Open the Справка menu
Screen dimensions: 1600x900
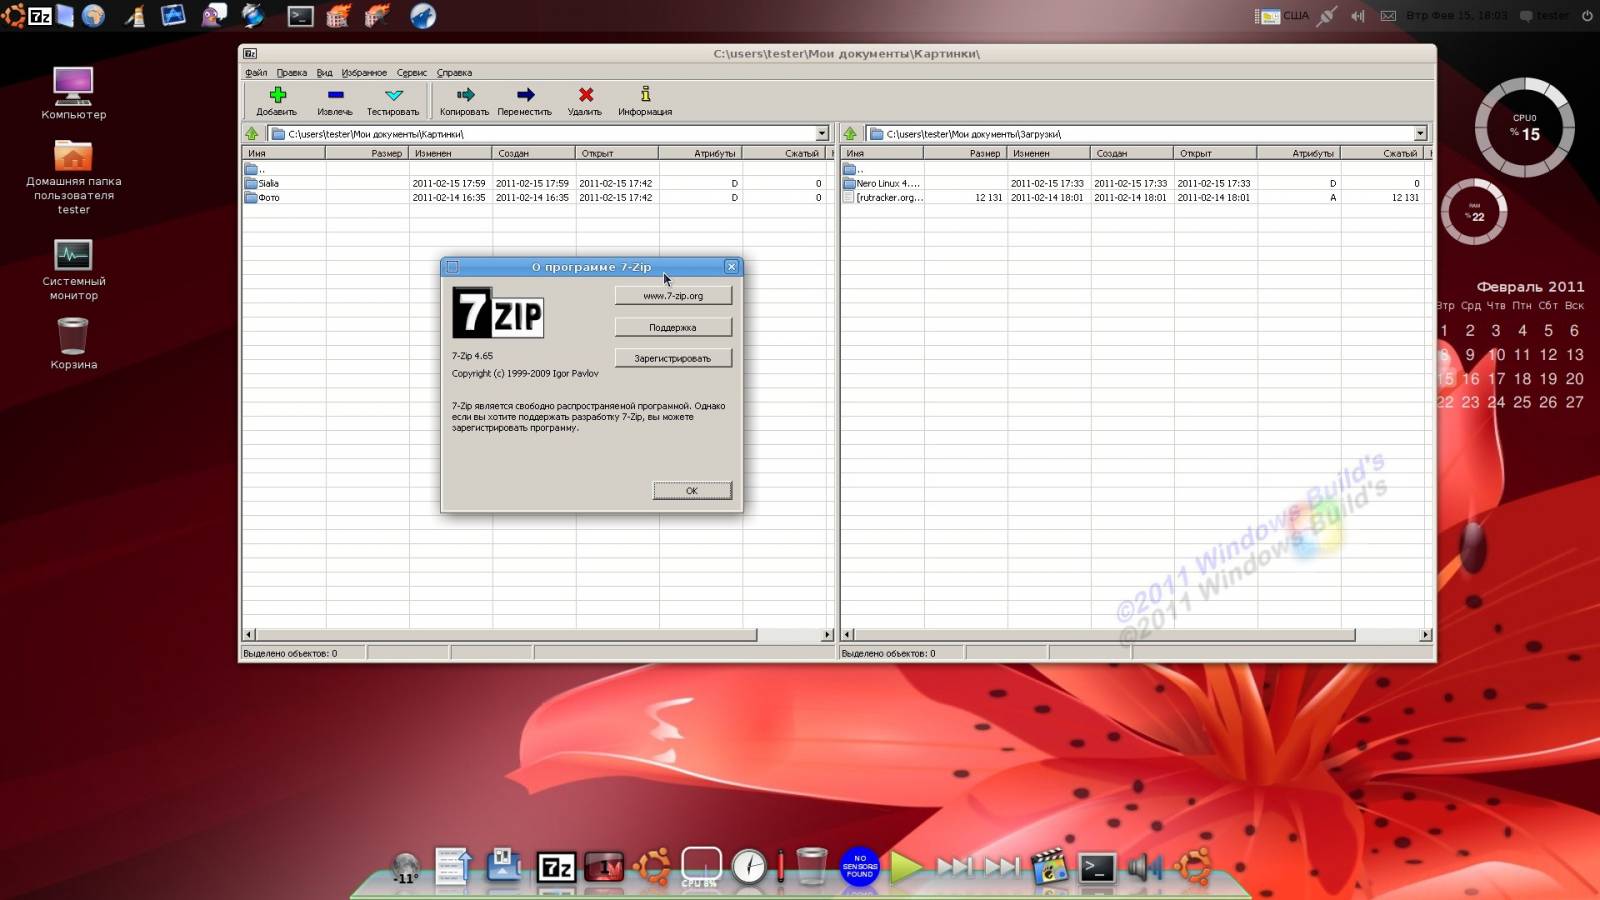click(x=454, y=72)
